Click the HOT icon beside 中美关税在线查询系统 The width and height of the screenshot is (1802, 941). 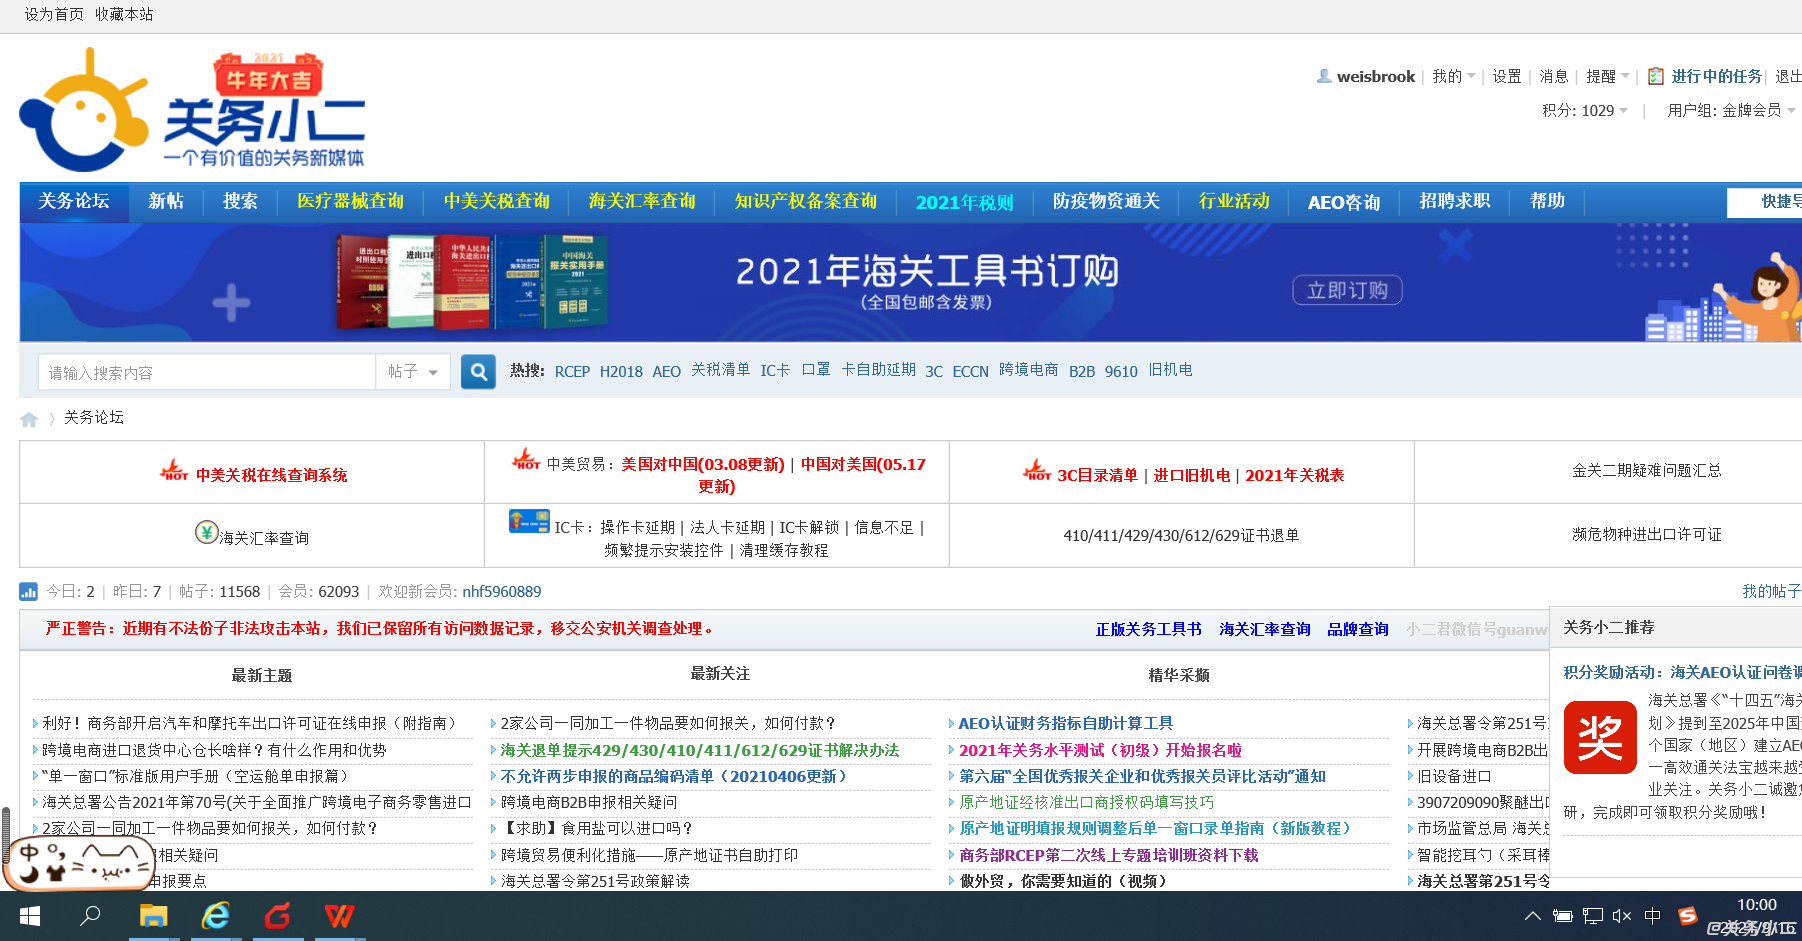(x=174, y=470)
